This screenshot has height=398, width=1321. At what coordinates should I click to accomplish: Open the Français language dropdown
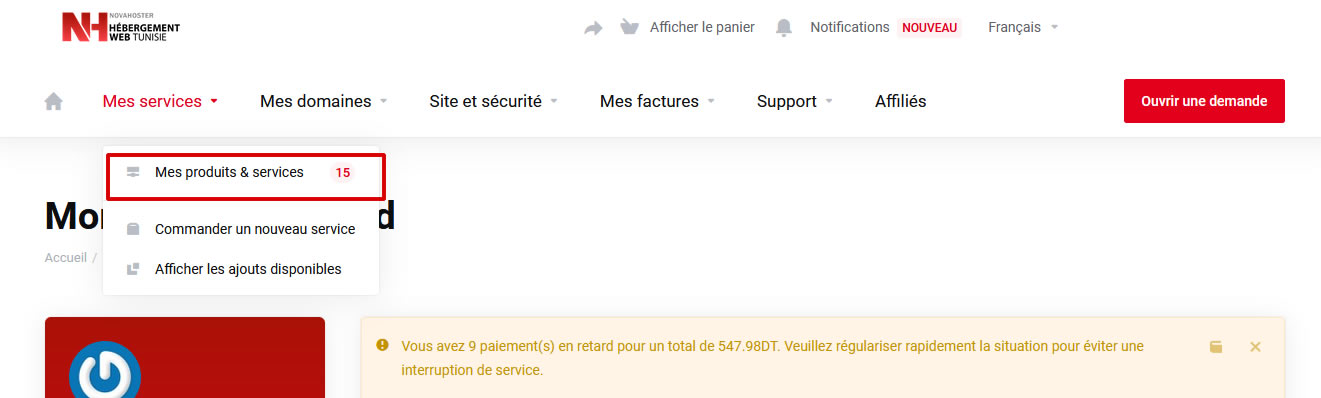click(x=1023, y=27)
